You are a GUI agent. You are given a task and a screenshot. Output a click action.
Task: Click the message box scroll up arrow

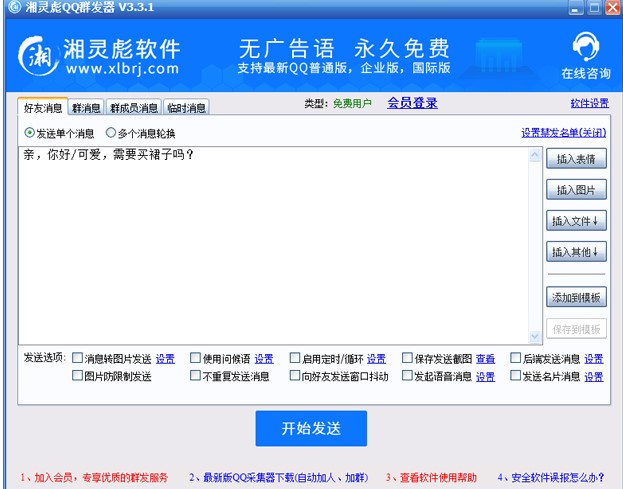[535, 155]
